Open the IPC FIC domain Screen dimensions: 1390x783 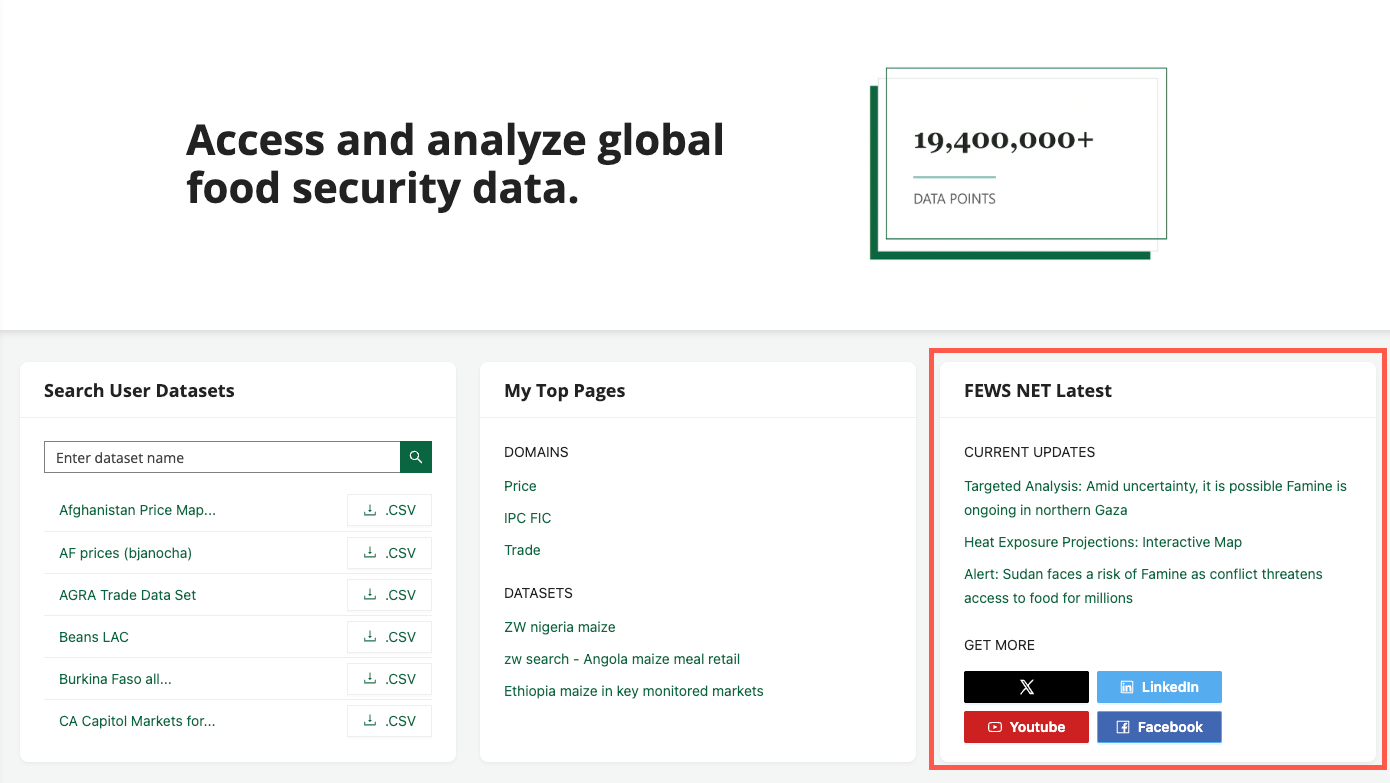pyautogui.click(x=527, y=518)
